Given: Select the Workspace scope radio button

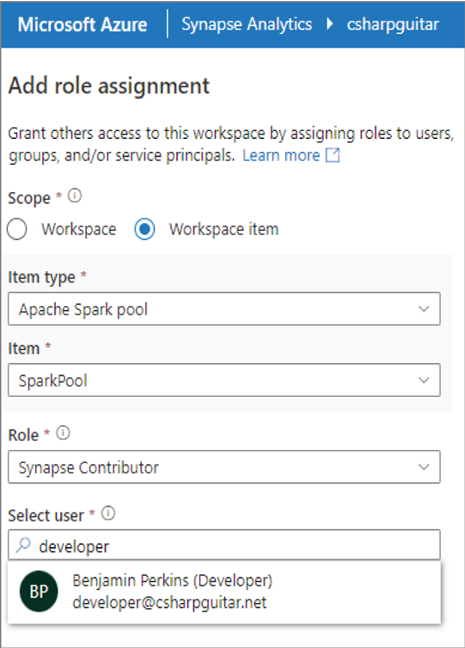Looking at the screenshot, I should 17,229.
